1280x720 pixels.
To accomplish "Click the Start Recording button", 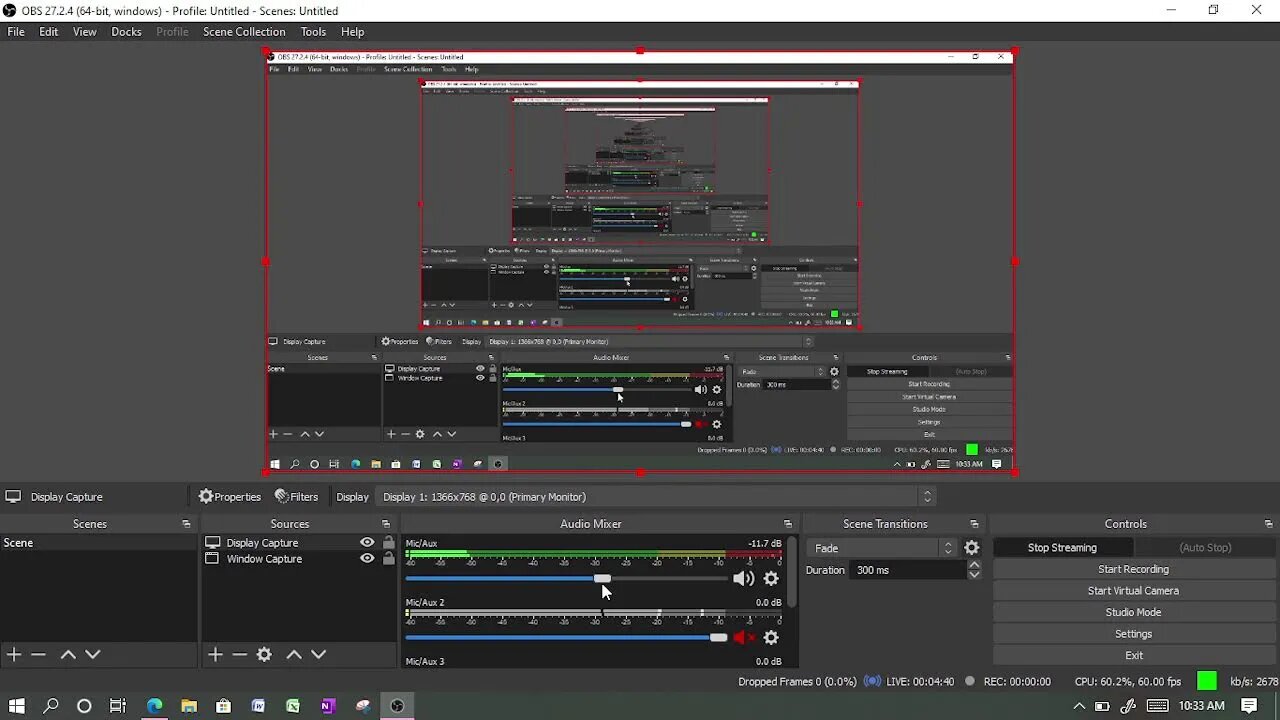I will (1133, 569).
